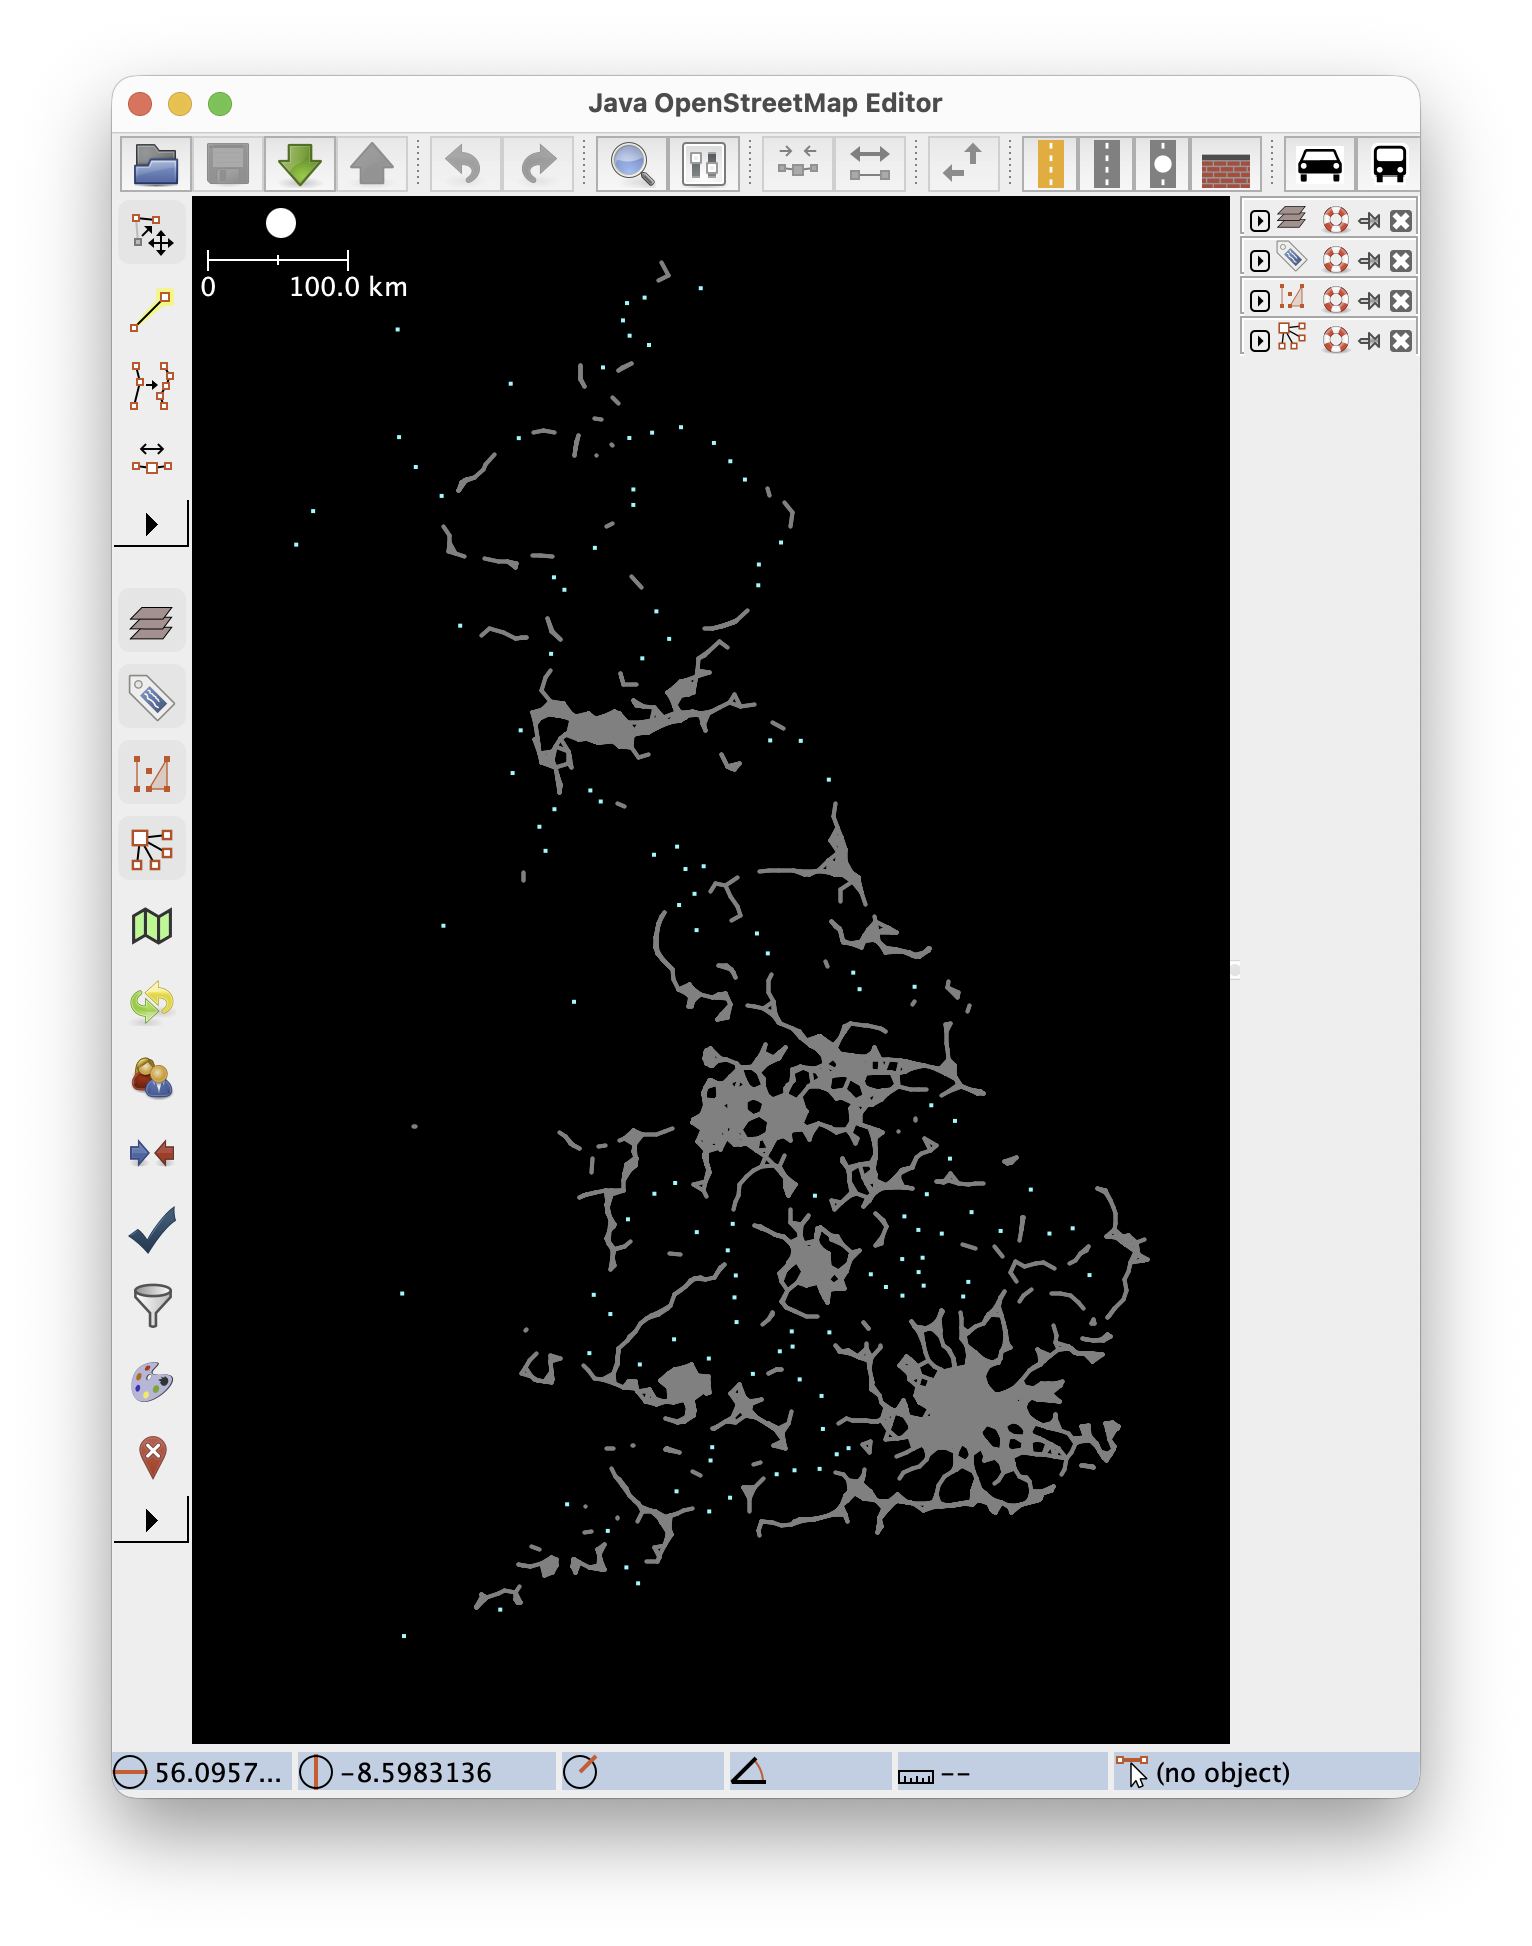1532x1946 pixels.
Task: Activate the Draw Nodes line tool
Action: pyautogui.click(x=152, y=310)
